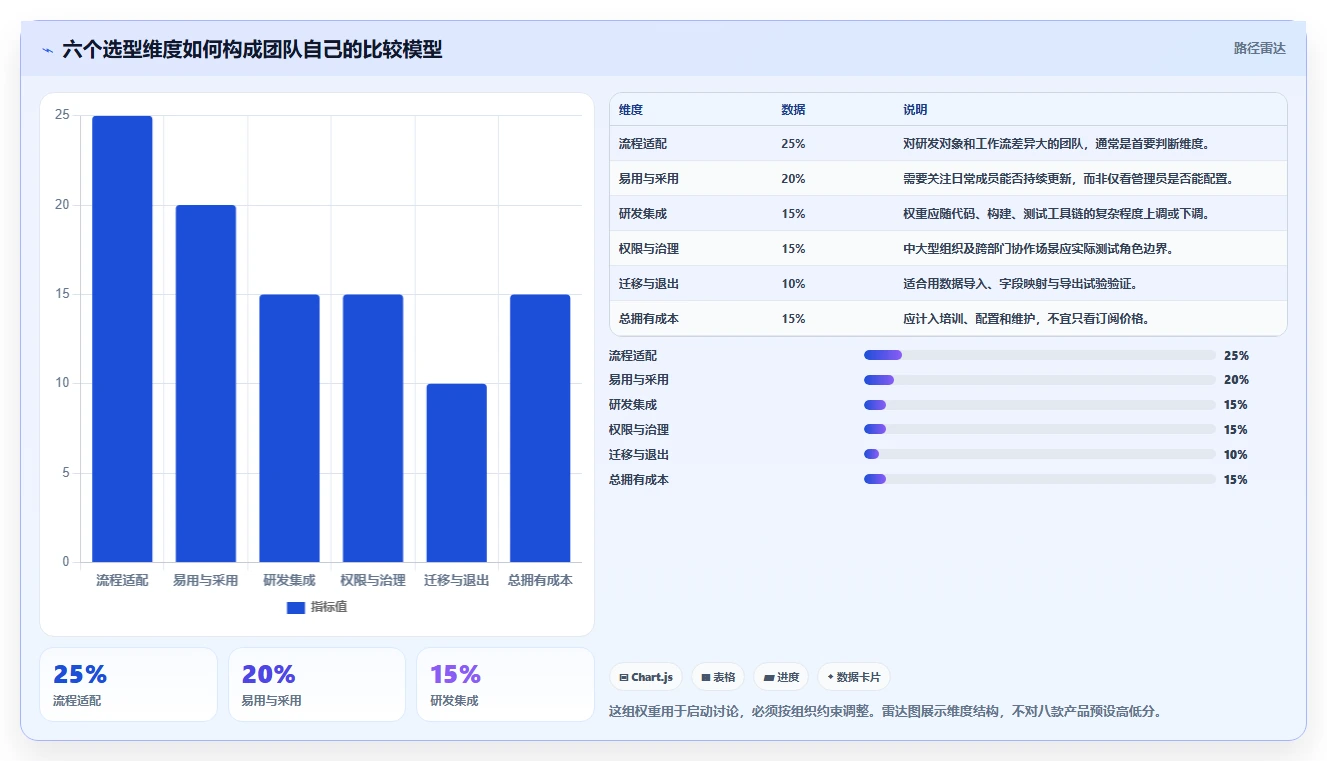Click the 20% cell in the table
This screenshot has height=761, width=1327.
(793, 179)
